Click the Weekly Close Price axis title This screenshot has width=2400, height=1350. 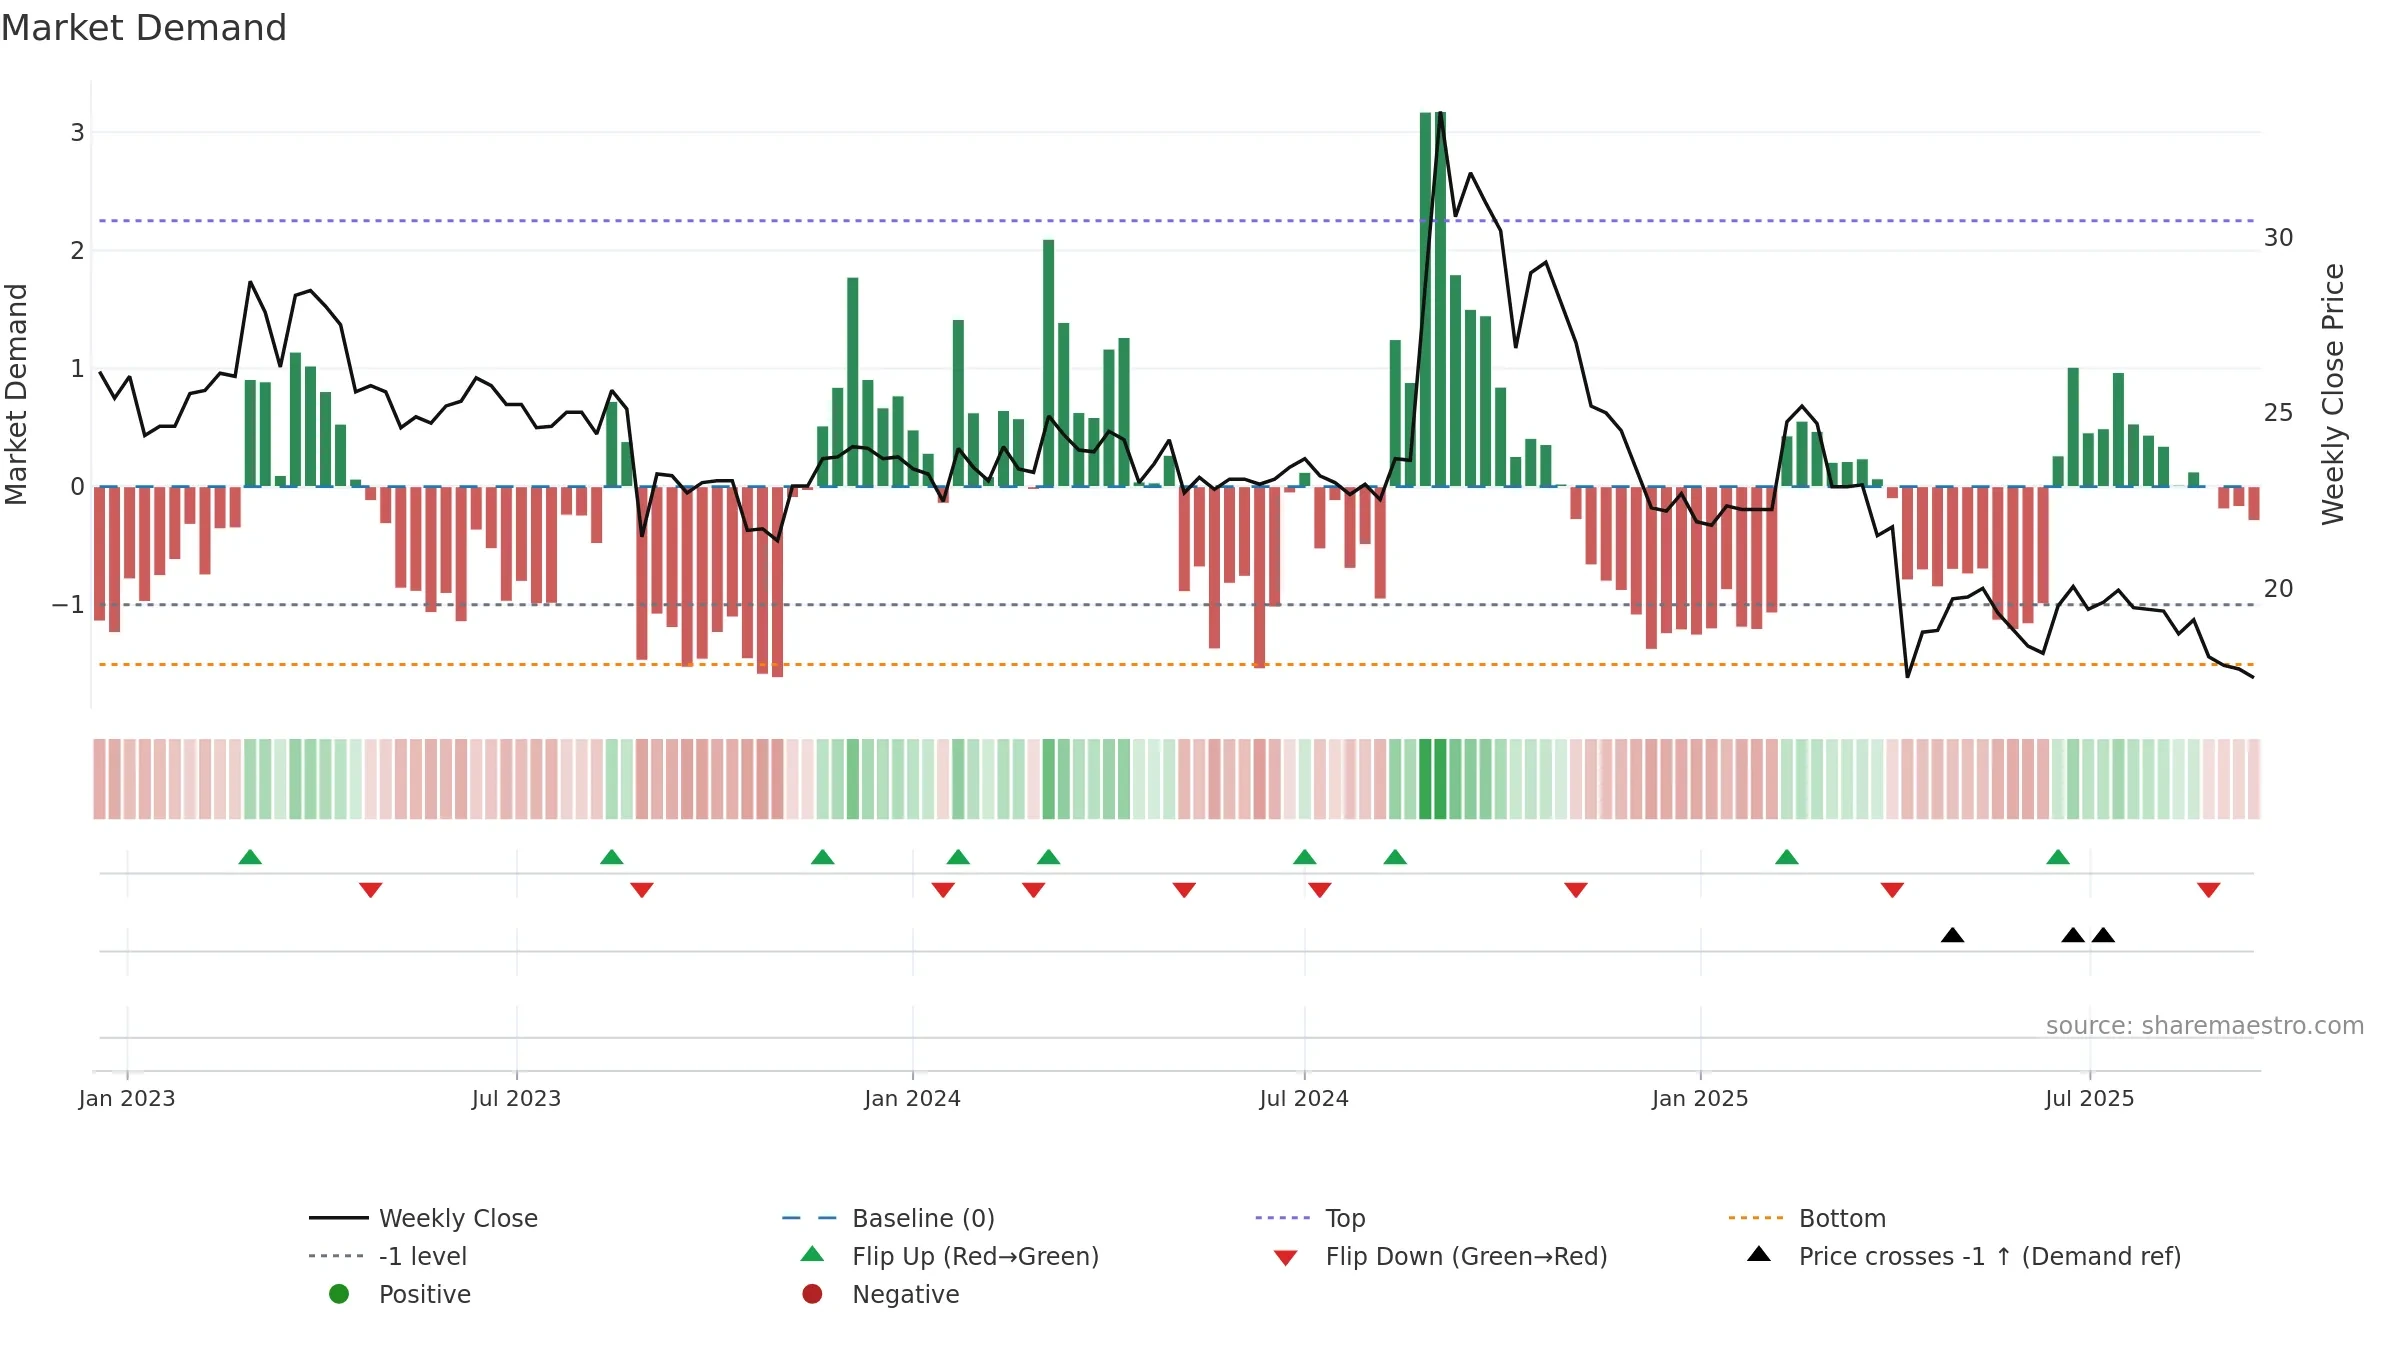point(2334,394)
